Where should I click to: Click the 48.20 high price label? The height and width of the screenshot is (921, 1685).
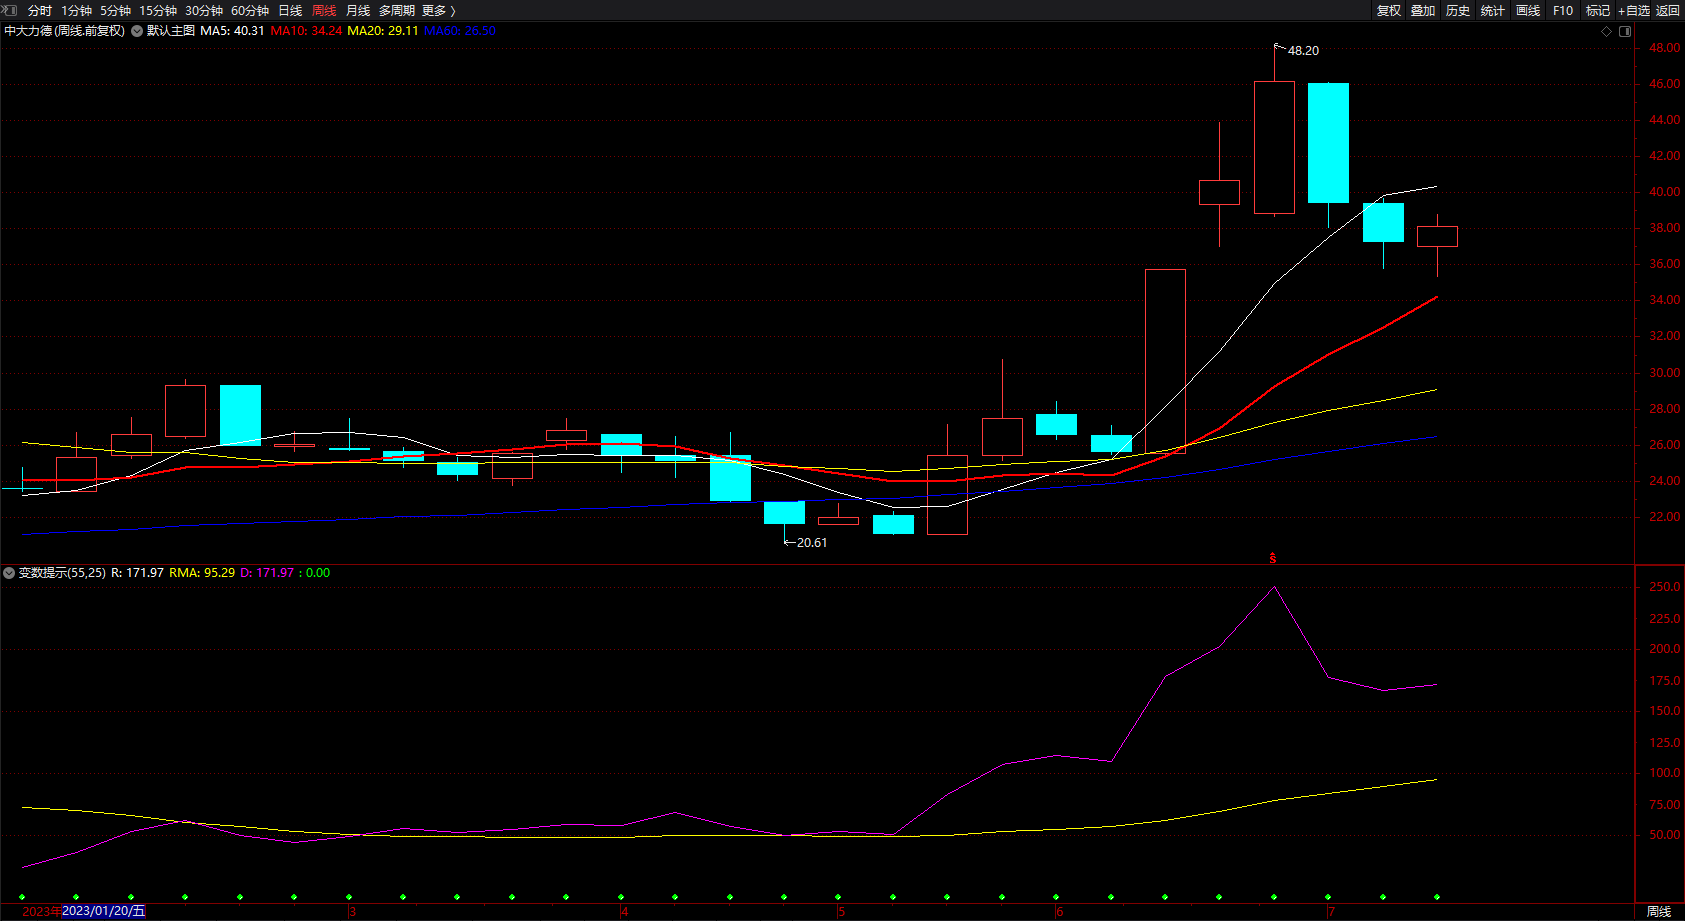1303,50
